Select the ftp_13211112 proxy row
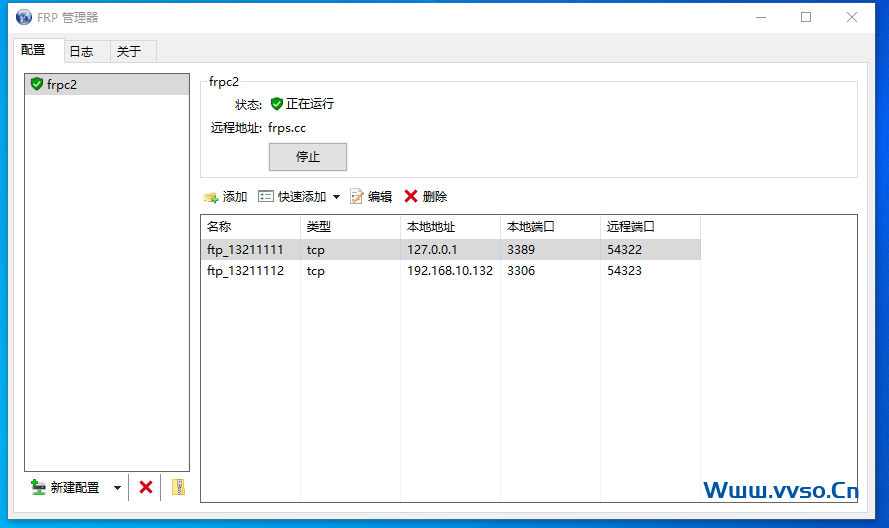 [x=451, y=271]
